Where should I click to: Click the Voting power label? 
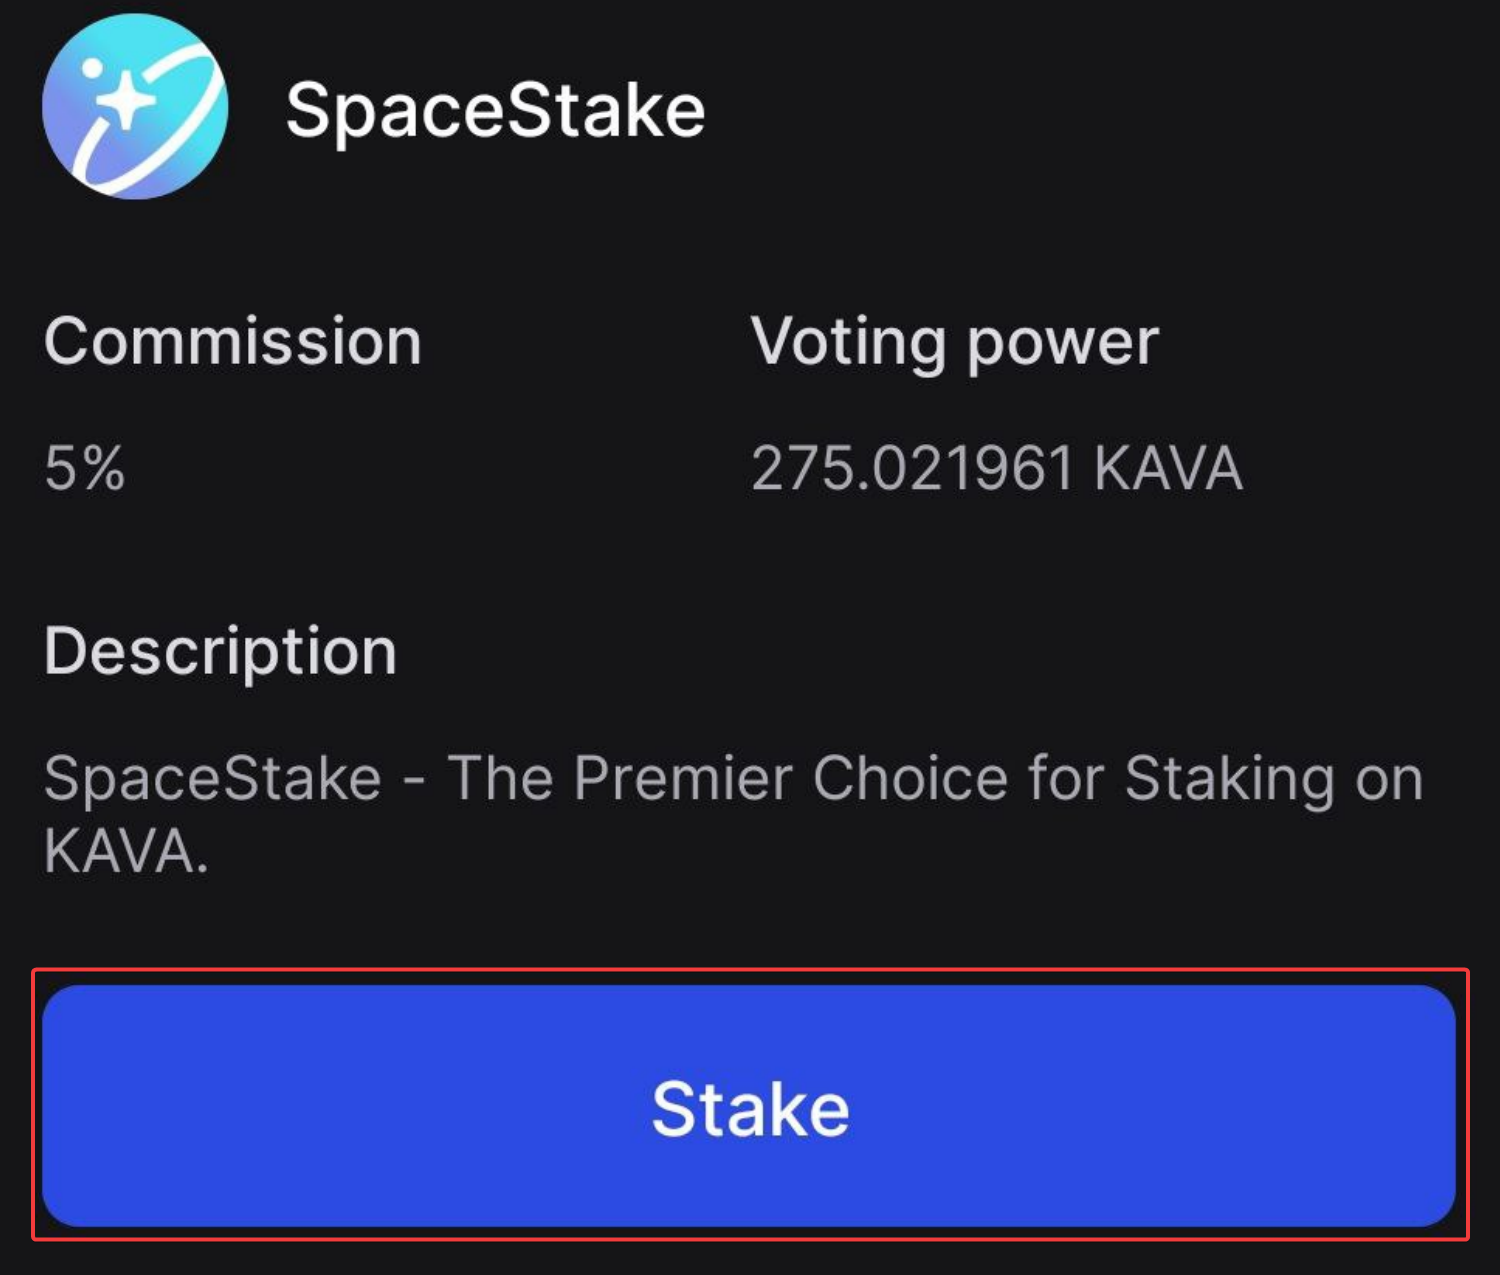(954, 342)
